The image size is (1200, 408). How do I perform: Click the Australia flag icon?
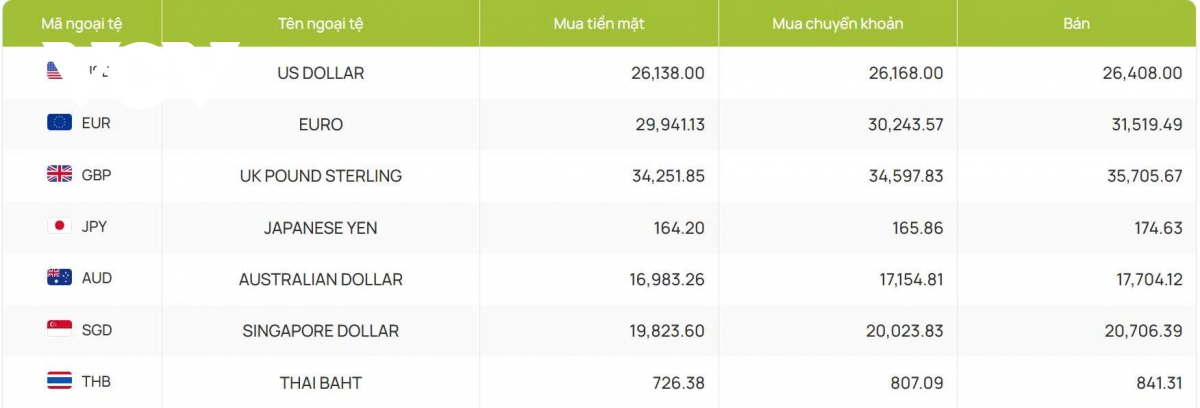pyautogui.click(x=59, y=278)
